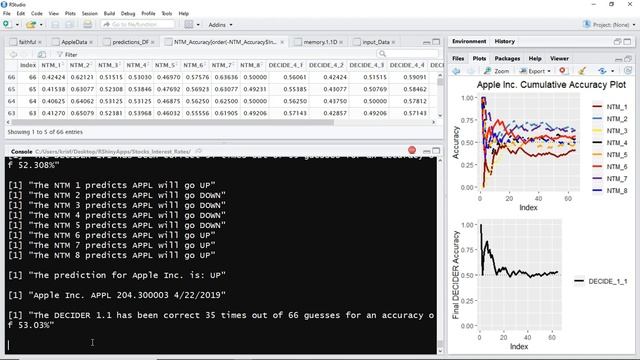The width and height of the screenshot is (640, 360).
Task: Open the Tools menu
Action: [x=167, y=13]
